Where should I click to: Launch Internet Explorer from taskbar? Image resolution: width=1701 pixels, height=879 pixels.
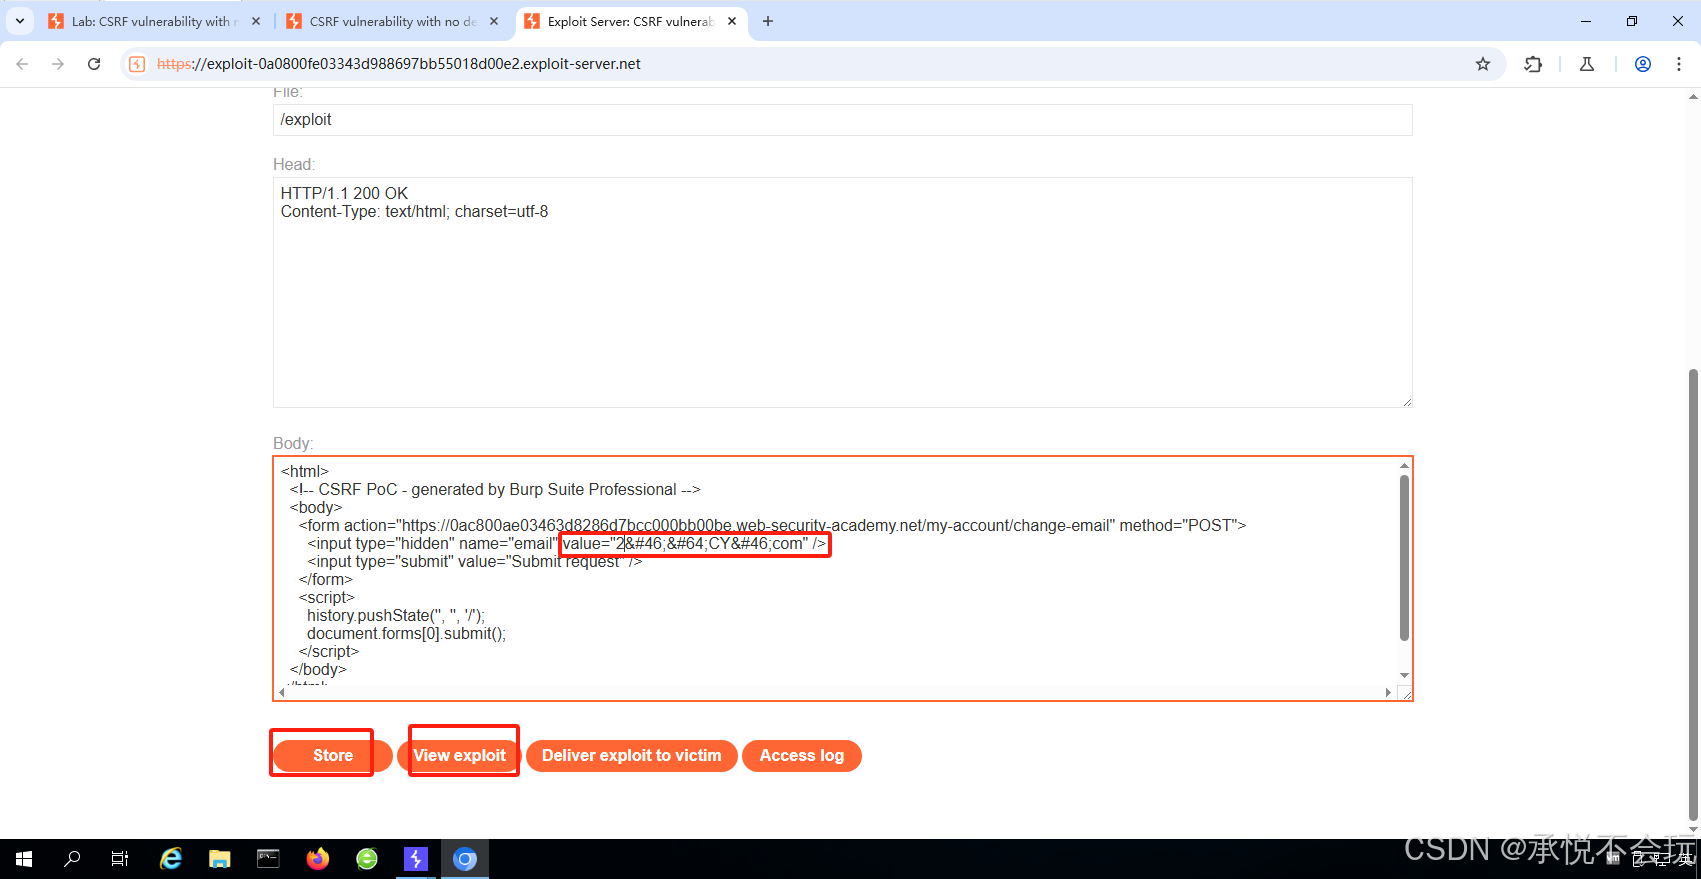click(x=171, y=859)
